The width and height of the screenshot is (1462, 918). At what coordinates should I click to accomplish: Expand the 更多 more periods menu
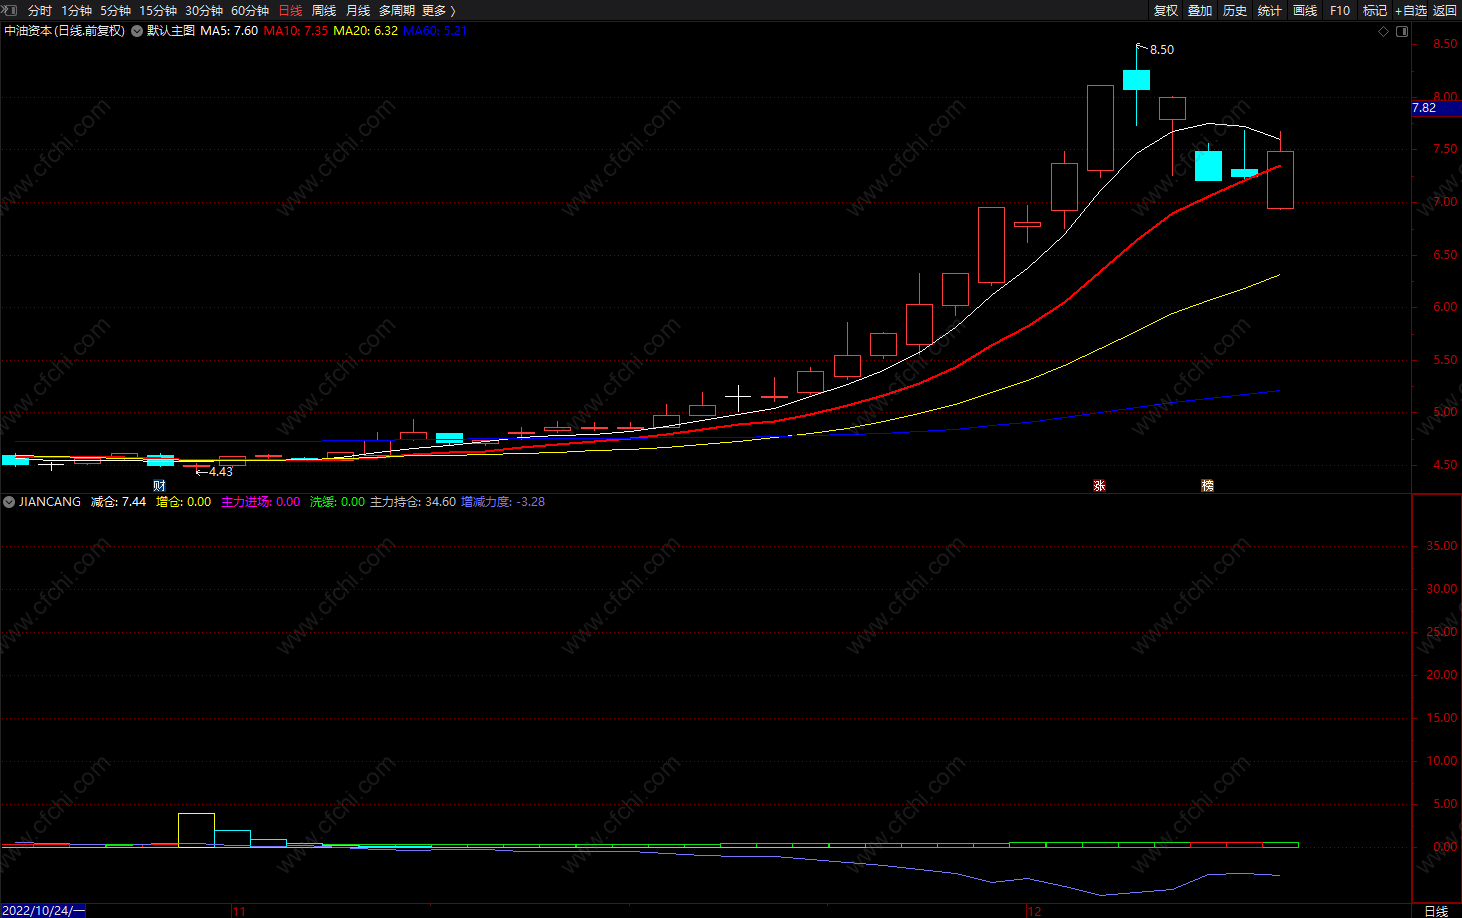439,10
